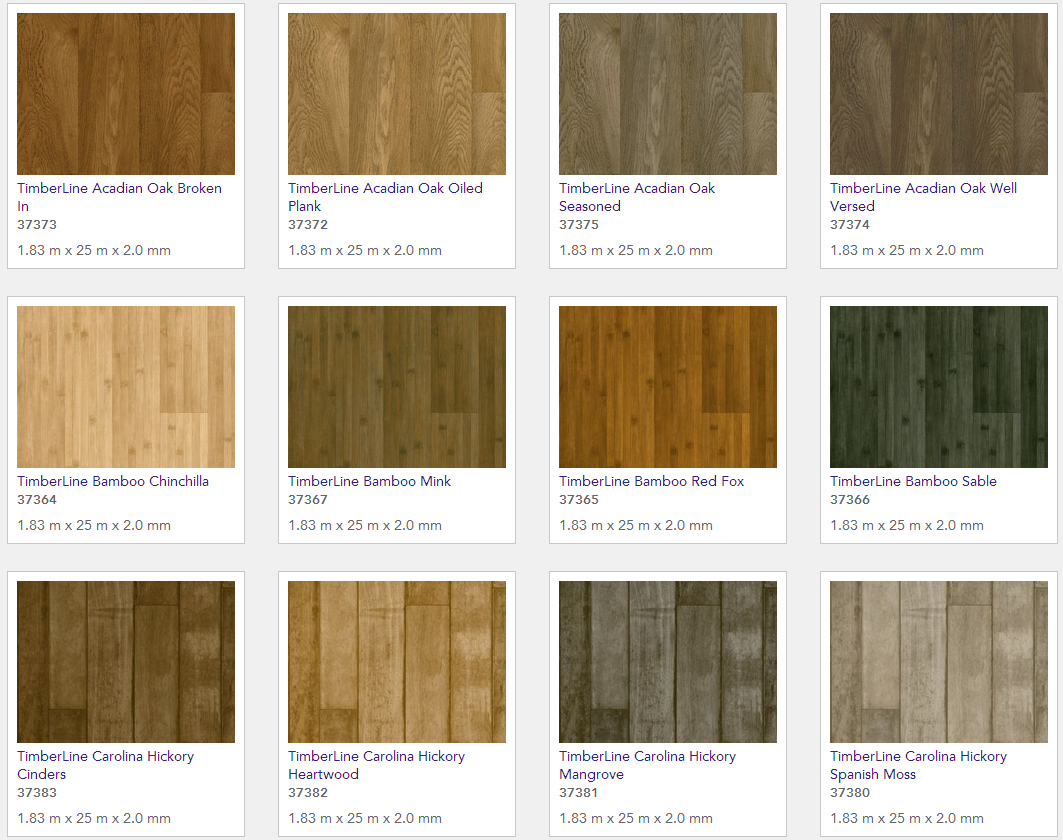
Task: Click the dimensions text under product 37380
Action: [x=907, y=818]
